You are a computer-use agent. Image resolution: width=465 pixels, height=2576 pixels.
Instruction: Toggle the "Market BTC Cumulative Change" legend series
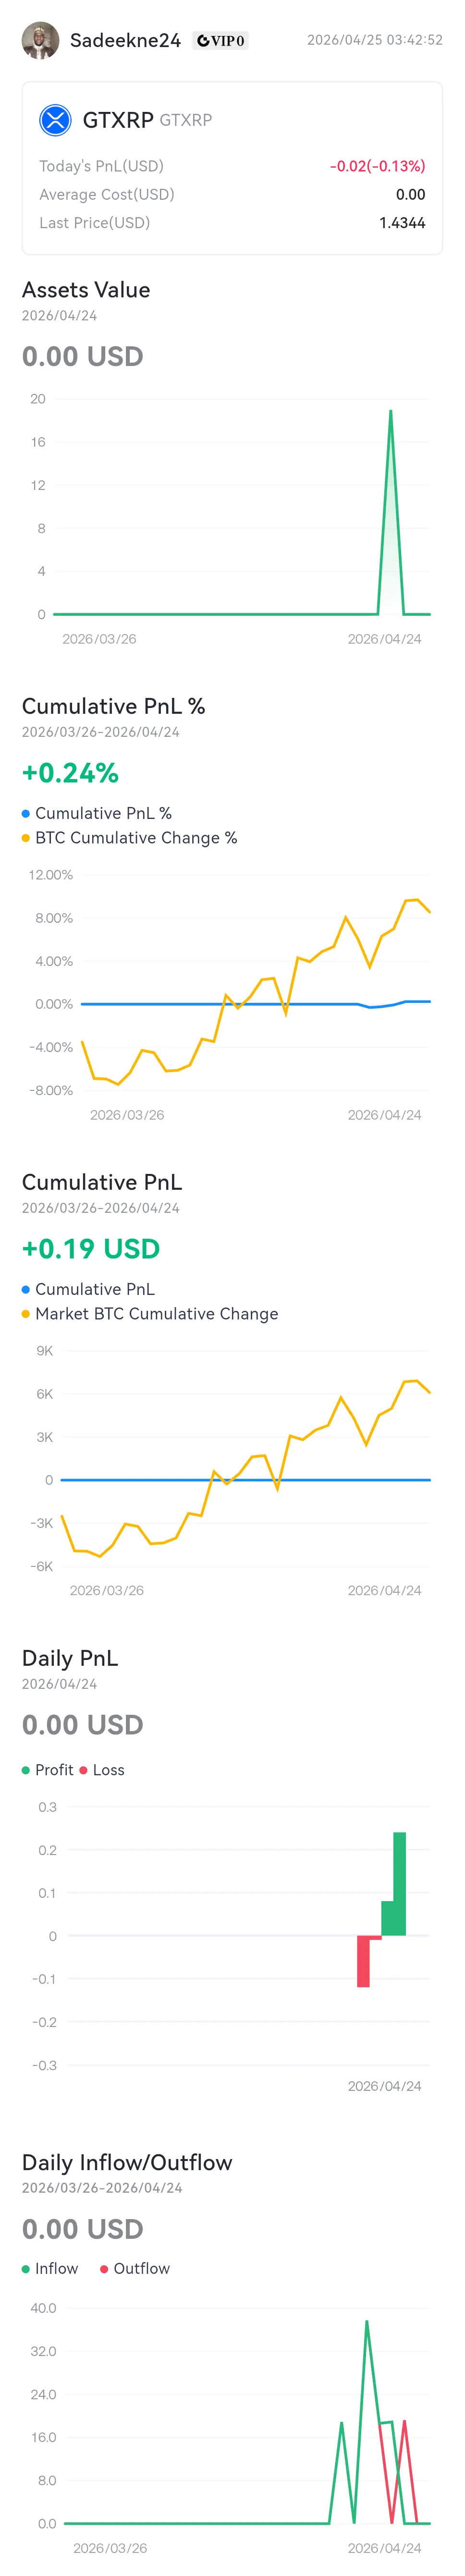[x=156, y=1314]
